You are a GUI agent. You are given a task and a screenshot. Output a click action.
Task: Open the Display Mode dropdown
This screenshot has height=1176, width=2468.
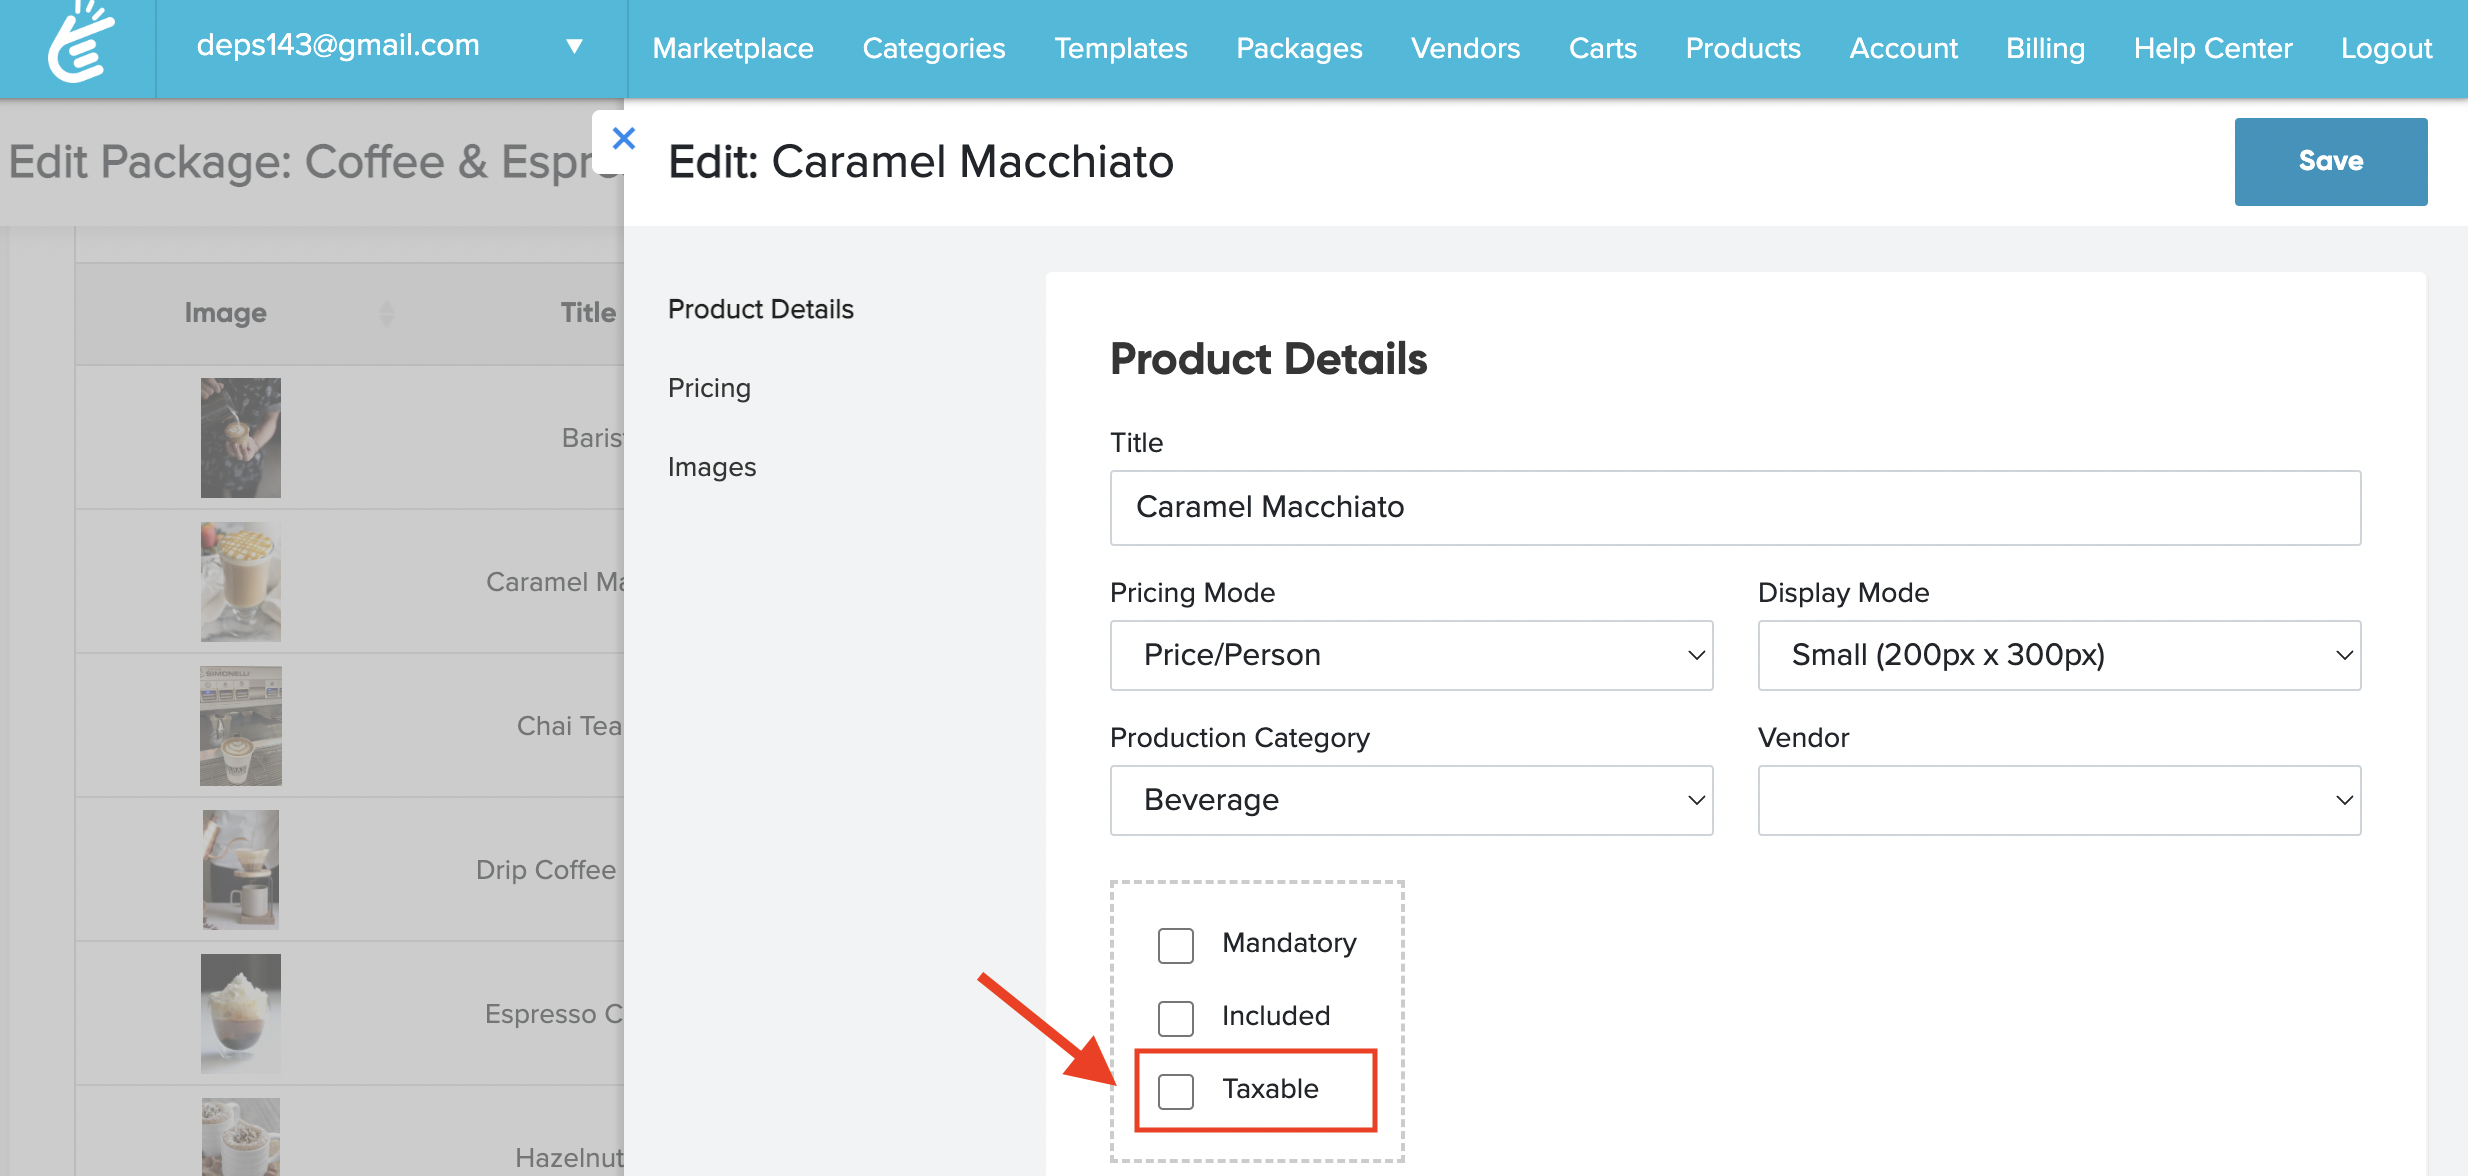[2058, 655]
